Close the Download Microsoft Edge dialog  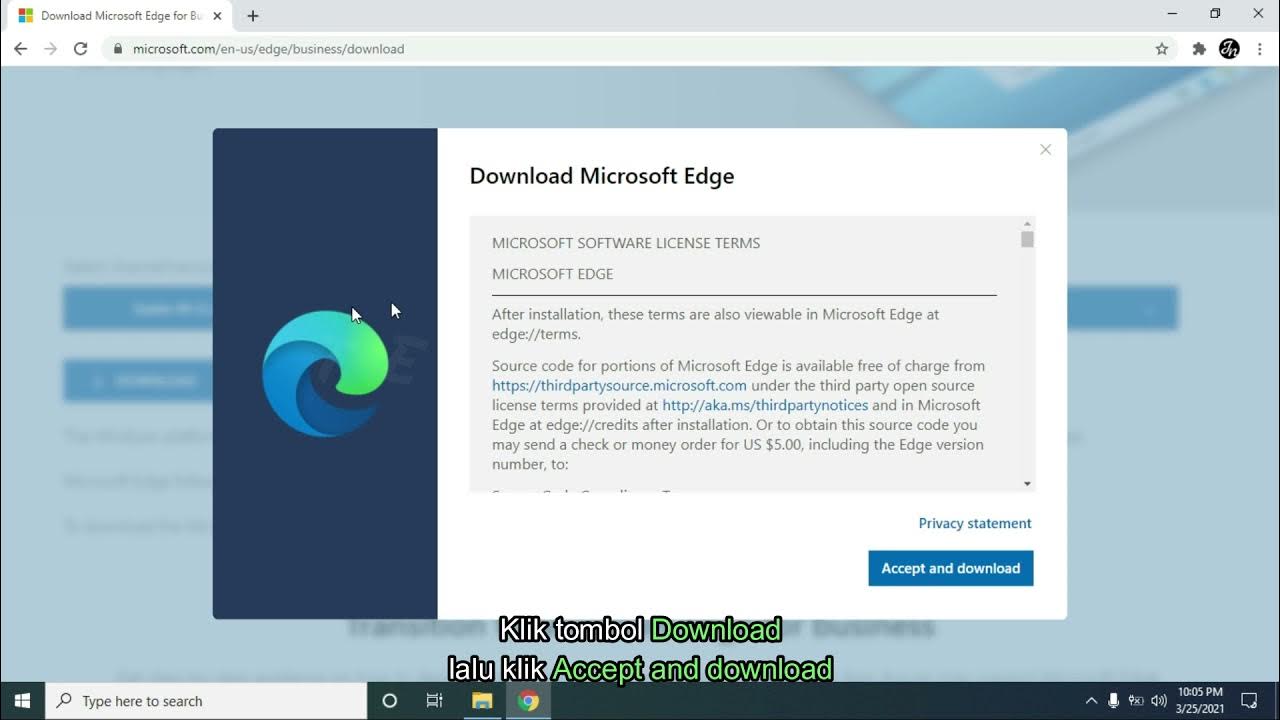tap(1045, 150)
